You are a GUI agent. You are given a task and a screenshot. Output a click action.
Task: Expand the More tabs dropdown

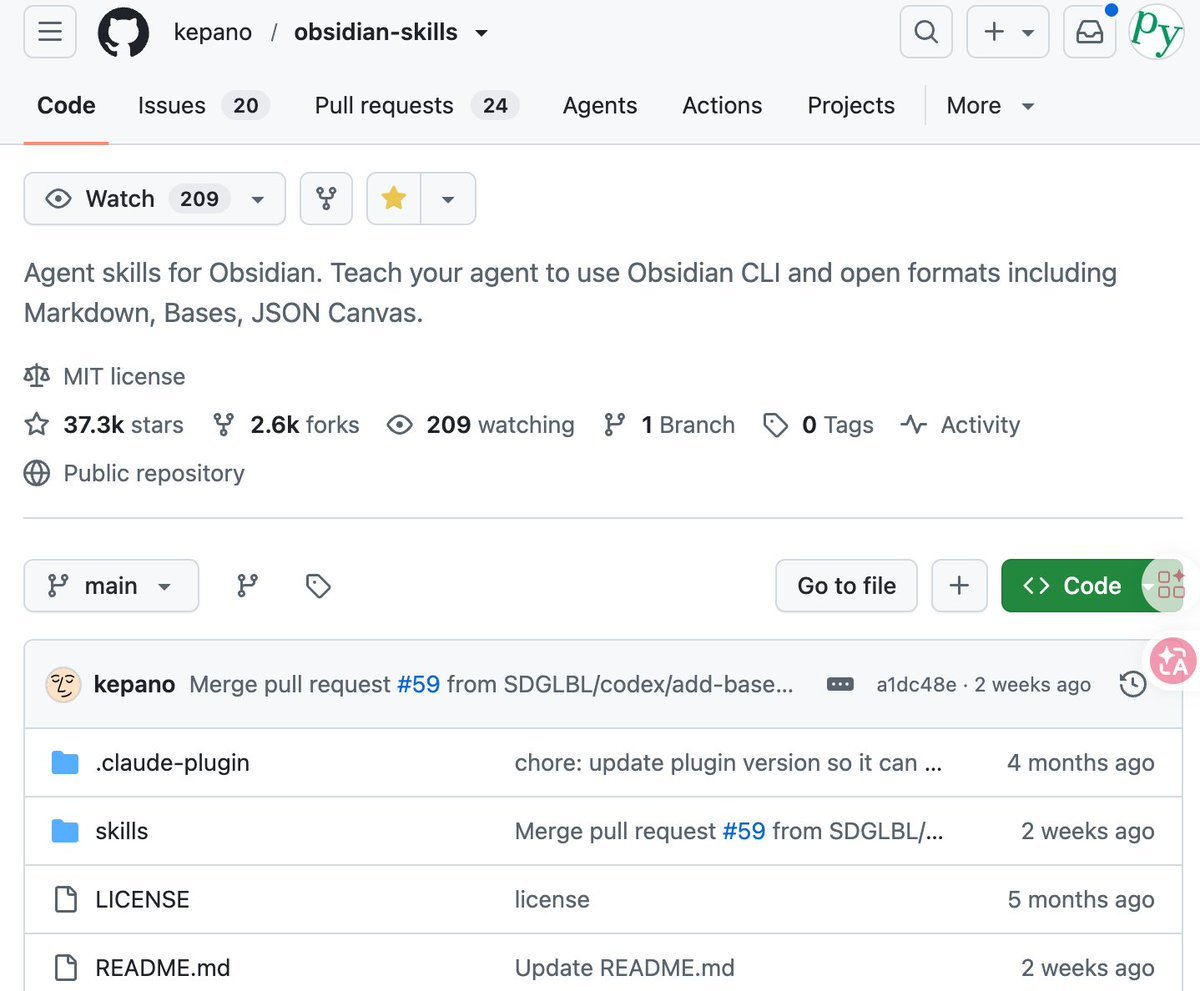pyautogui.click(x=990, y=105)
